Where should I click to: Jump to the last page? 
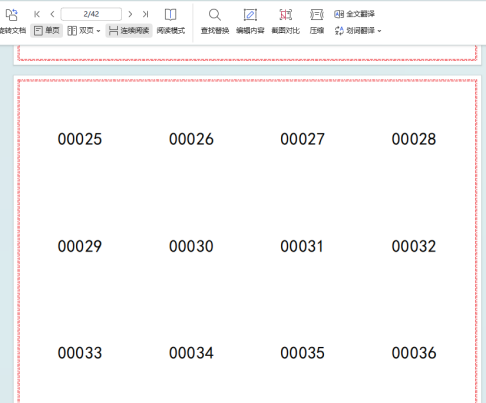click(x=145, y=14)
